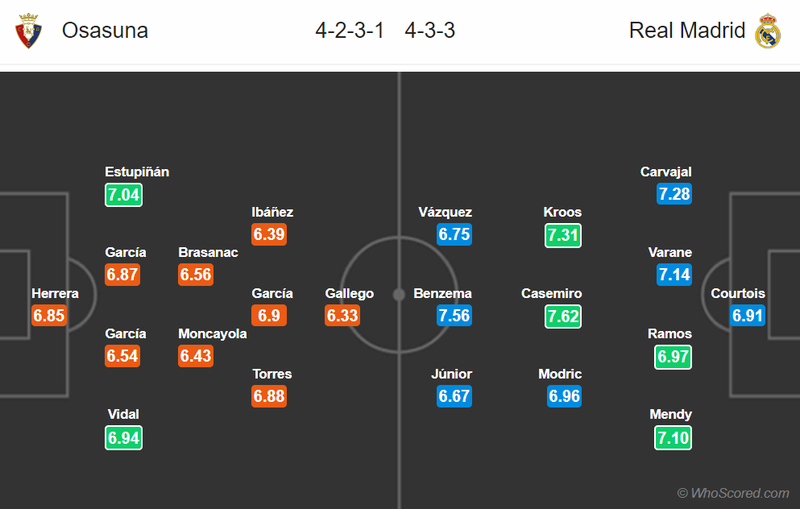The image size is (800, 509).
Task: Click Mendy's 7.10 rating badge
Action: pos(674,438)
